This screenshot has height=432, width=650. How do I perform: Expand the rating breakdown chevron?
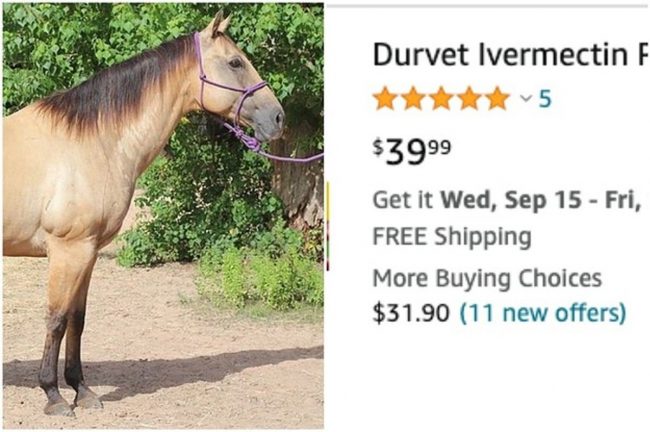pyautogui.click(x=526, y=99)
